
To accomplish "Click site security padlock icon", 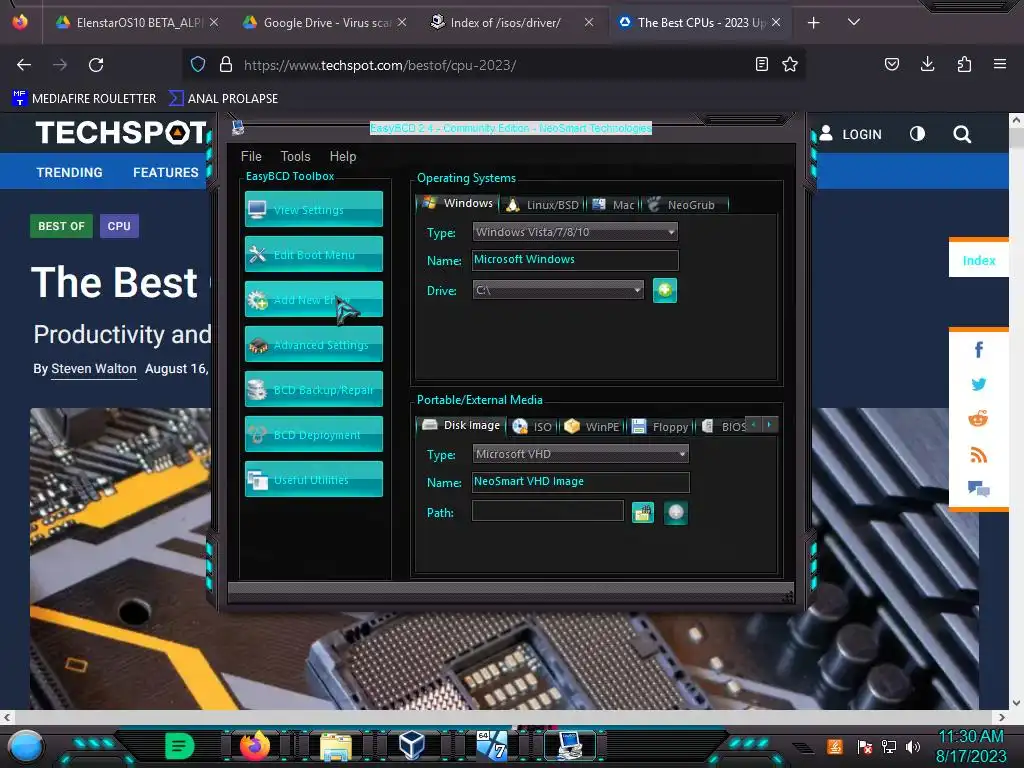I will 226,64.
